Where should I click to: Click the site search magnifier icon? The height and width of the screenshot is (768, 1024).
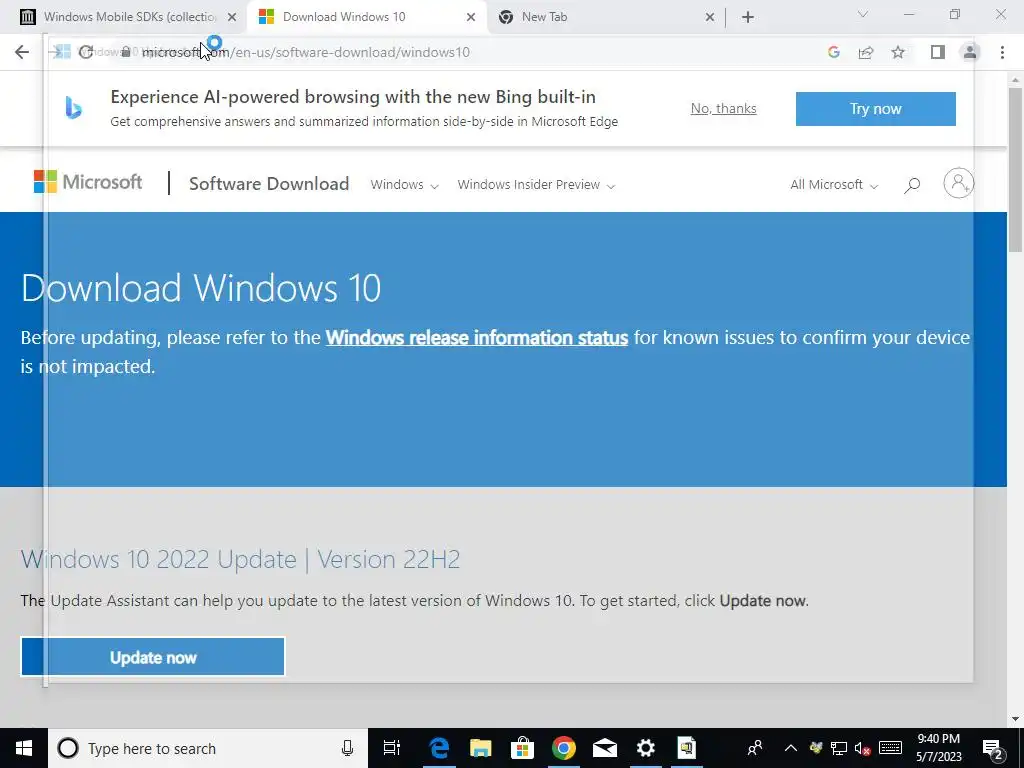(x=912, y=185)
